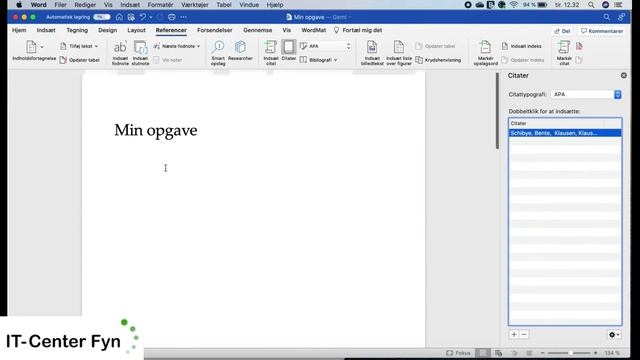Click the Indholdsfortegnelse icon
This screenshot has height=360, width=640.
click(31, 47)
